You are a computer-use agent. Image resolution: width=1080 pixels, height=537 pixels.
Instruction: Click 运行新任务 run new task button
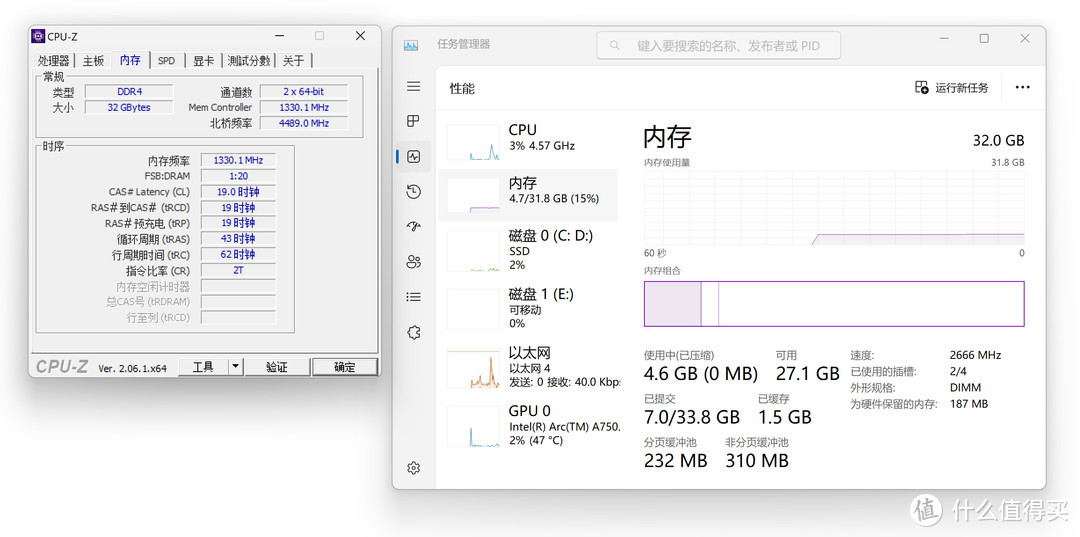click(x=951, y=87)
